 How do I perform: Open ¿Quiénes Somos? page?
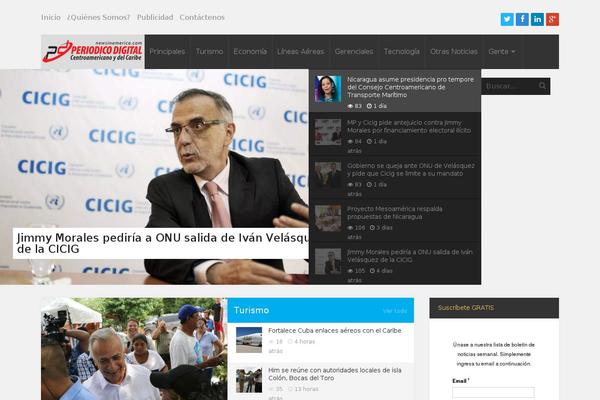(x=99, y=17)
